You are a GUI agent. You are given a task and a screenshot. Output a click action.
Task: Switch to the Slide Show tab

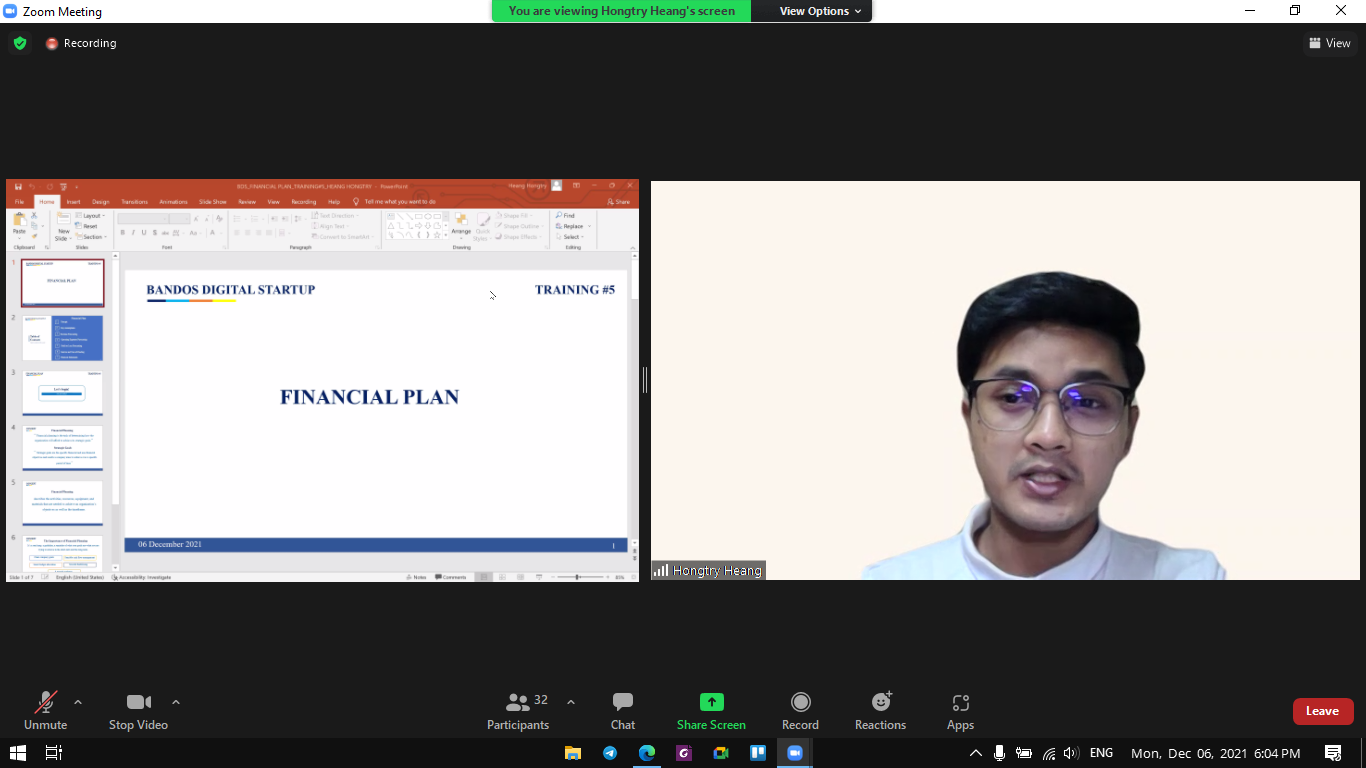pyautogui.click(x=212, y=201)
